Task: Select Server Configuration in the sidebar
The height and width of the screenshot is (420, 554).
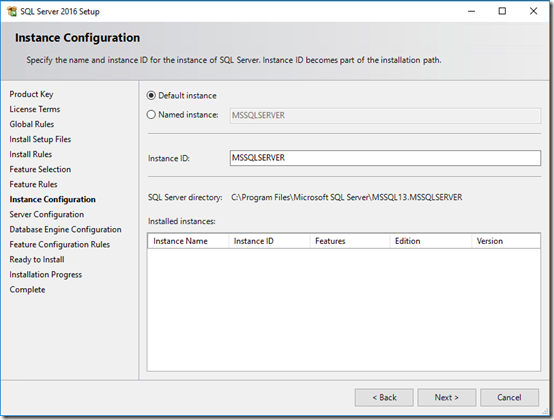Action: pyautogui.click(x=47, y=214)
